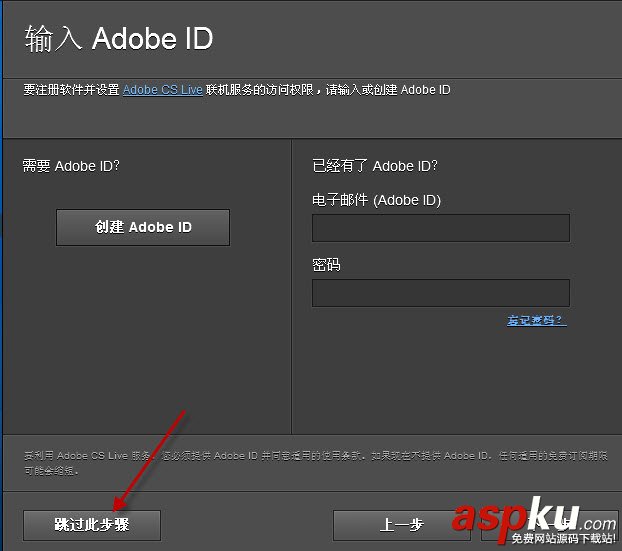
Task: Open the 忘记密码? link
Action: (x=536, y=320)
